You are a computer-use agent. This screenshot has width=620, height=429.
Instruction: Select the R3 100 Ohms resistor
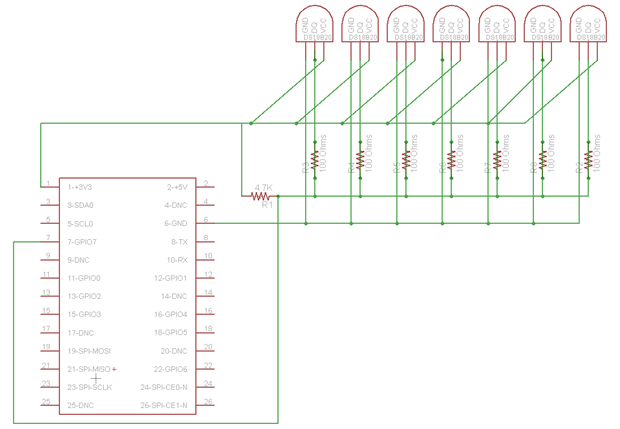pyautogui.click(x=315, y=160)
